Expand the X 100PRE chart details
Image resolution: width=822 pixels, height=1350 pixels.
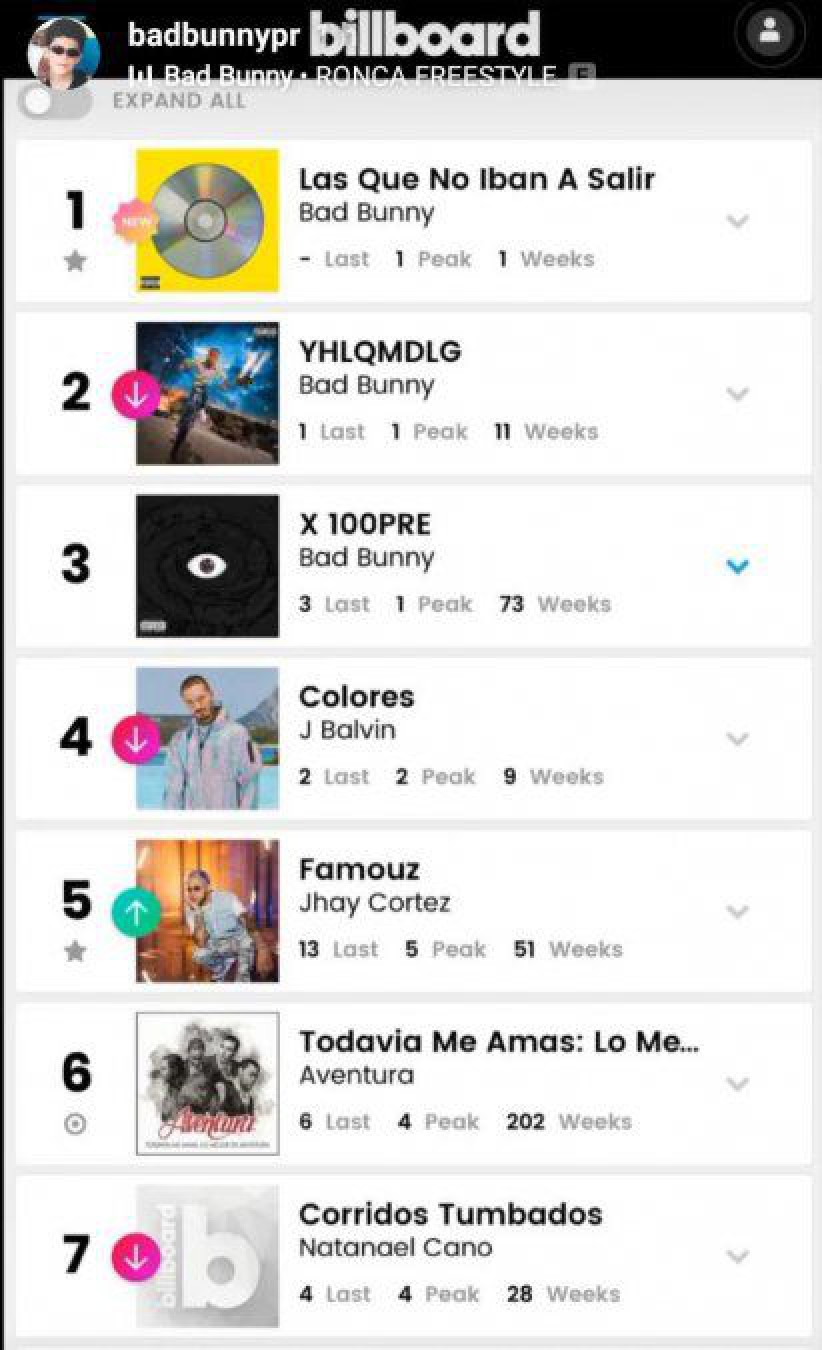coord(737,567)
